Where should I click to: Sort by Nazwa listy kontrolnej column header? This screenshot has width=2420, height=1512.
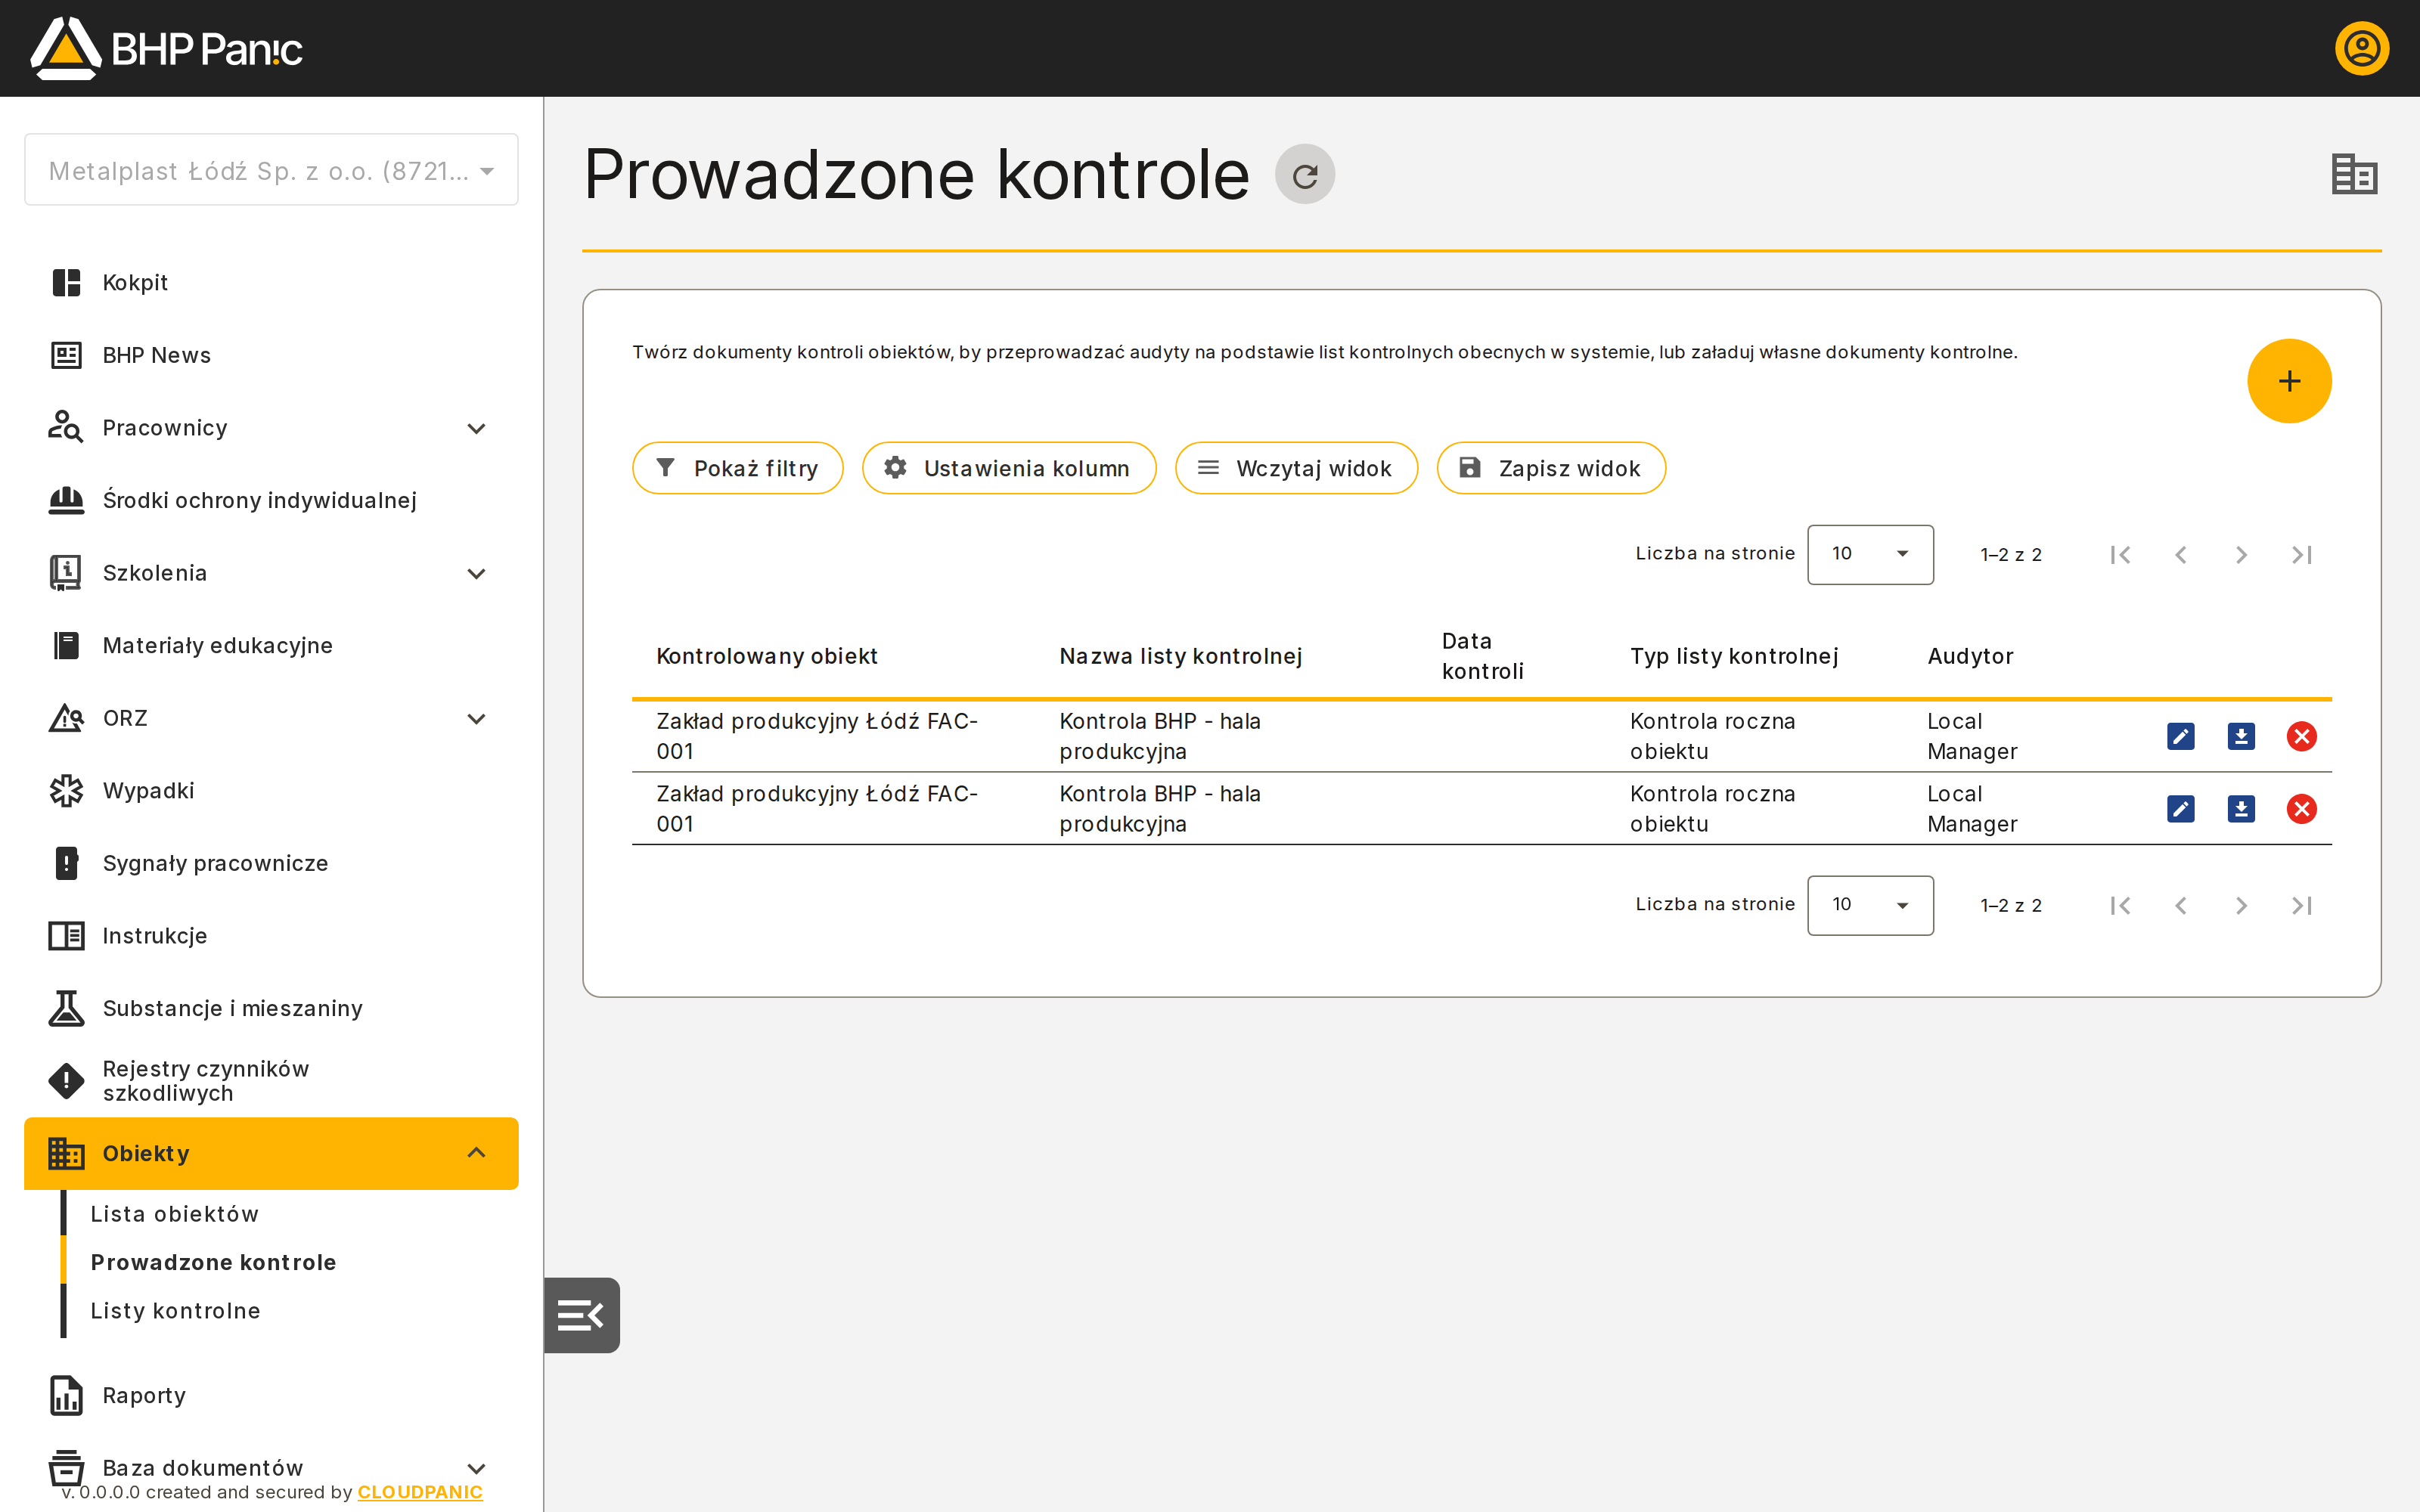[x=1180, y=656]
